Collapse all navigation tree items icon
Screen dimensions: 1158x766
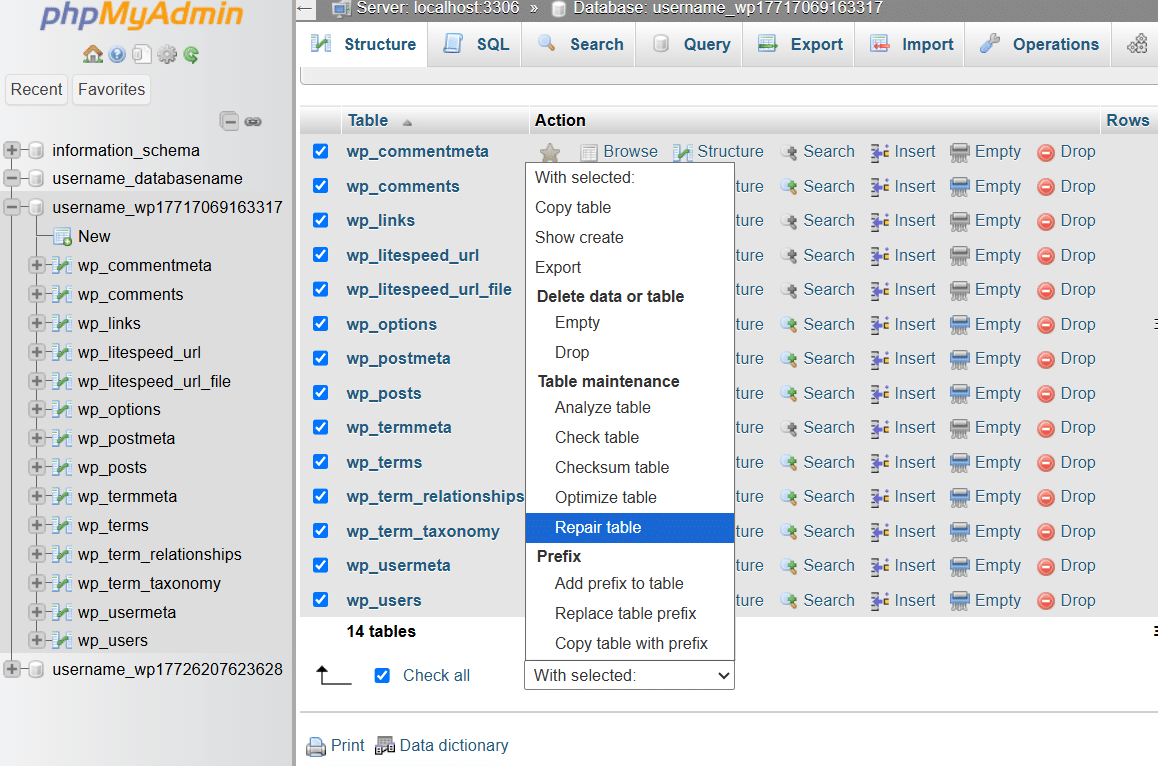[x=230, y=121]
